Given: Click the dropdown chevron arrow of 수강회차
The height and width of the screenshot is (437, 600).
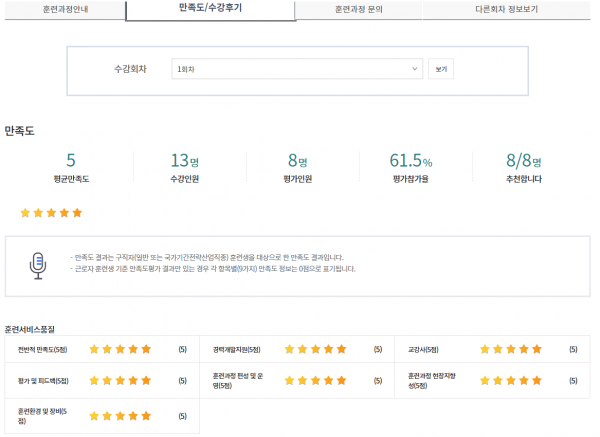Looking at the screenshot, I should [414, 69].
